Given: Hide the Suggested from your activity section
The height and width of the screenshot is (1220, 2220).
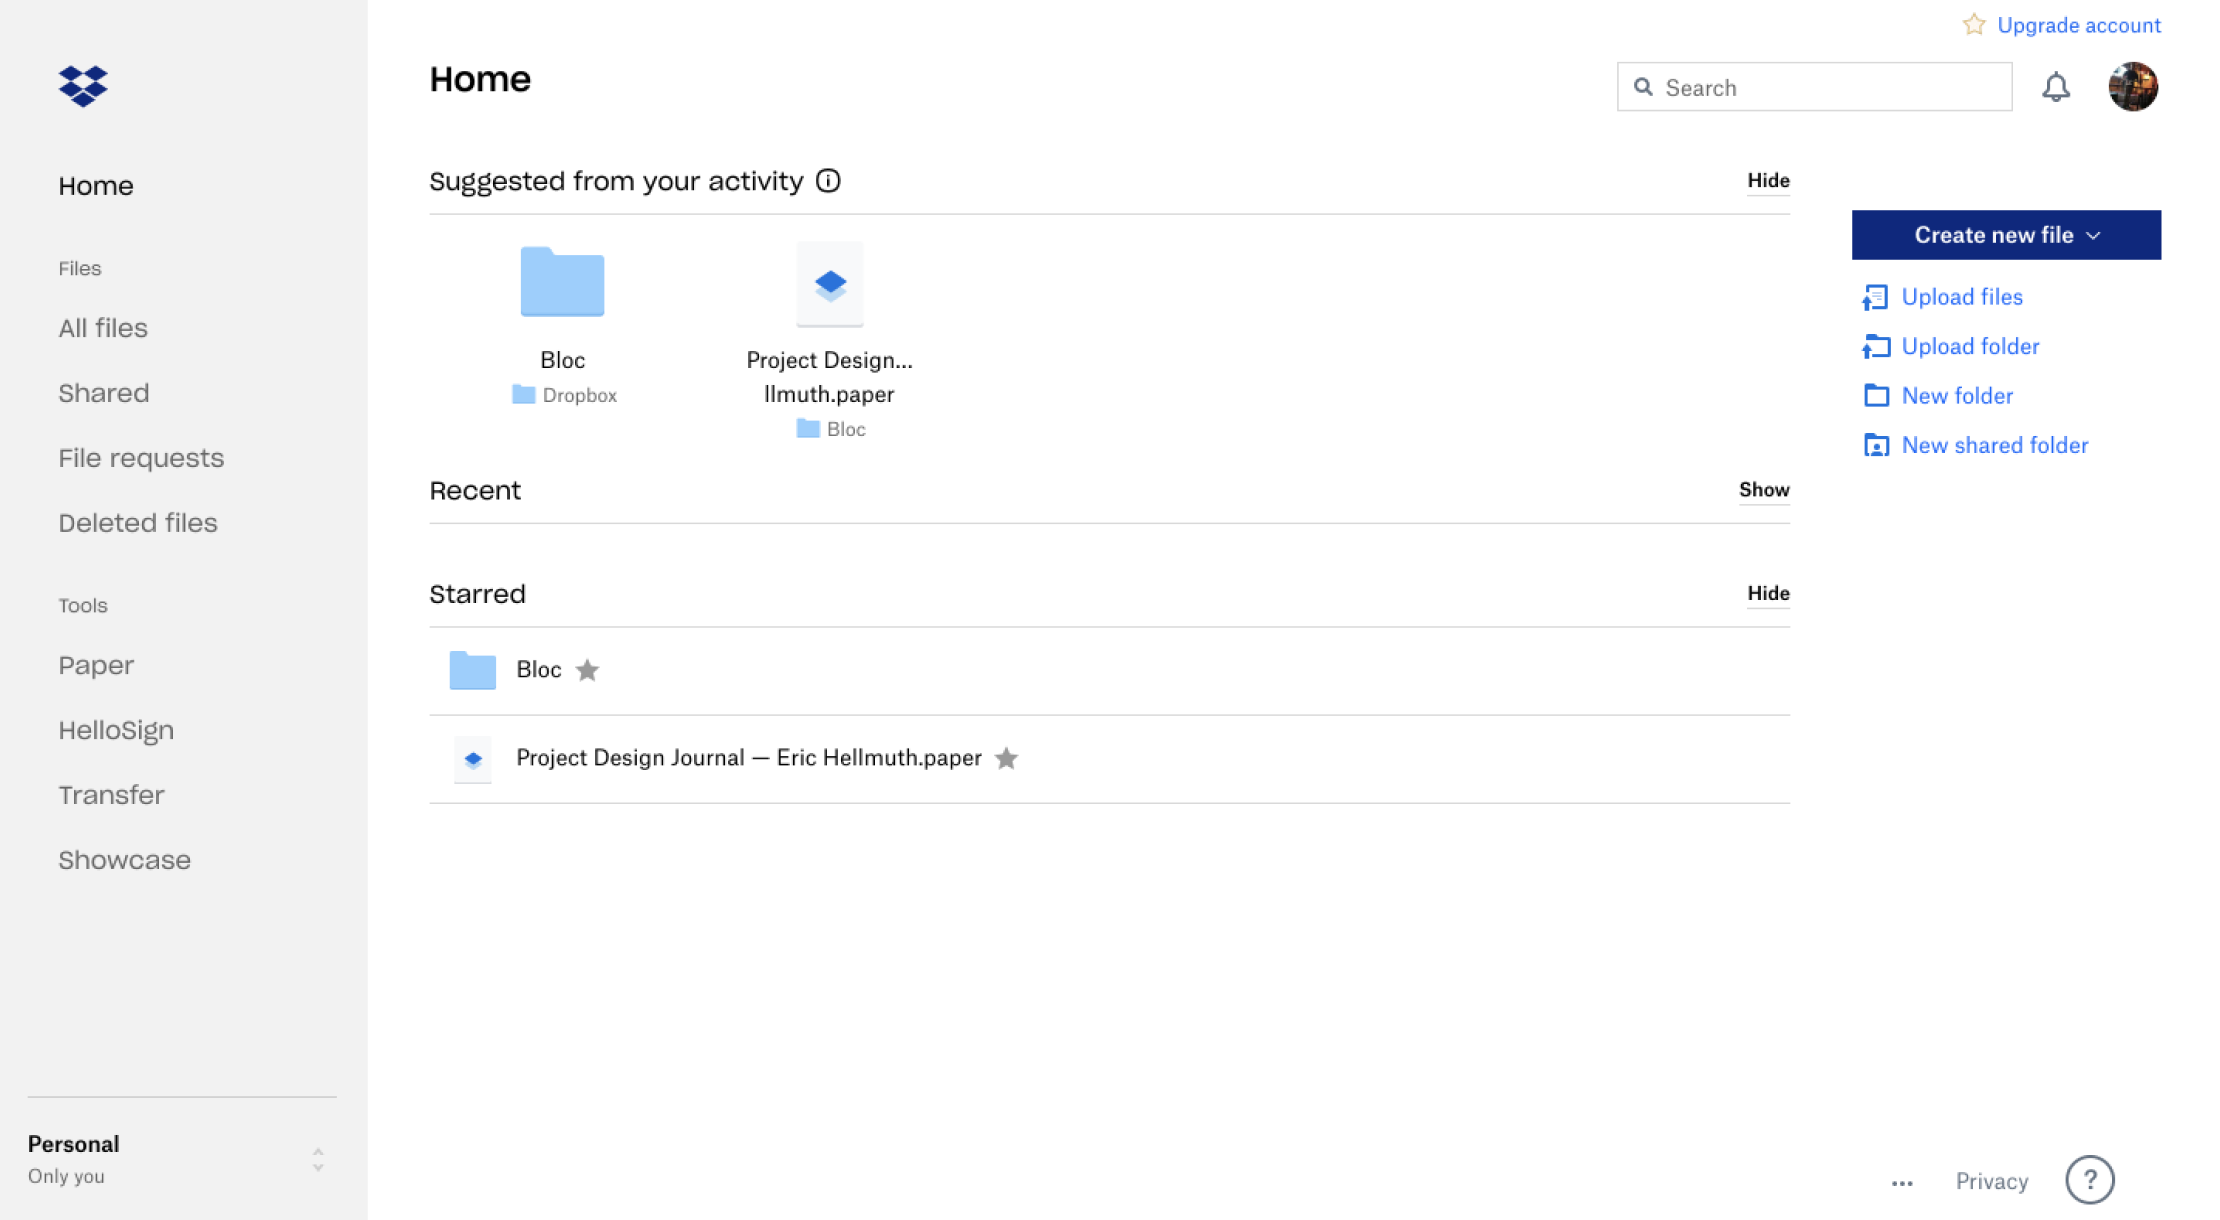Looking at the screenshot, I should tap(1768, 181).
